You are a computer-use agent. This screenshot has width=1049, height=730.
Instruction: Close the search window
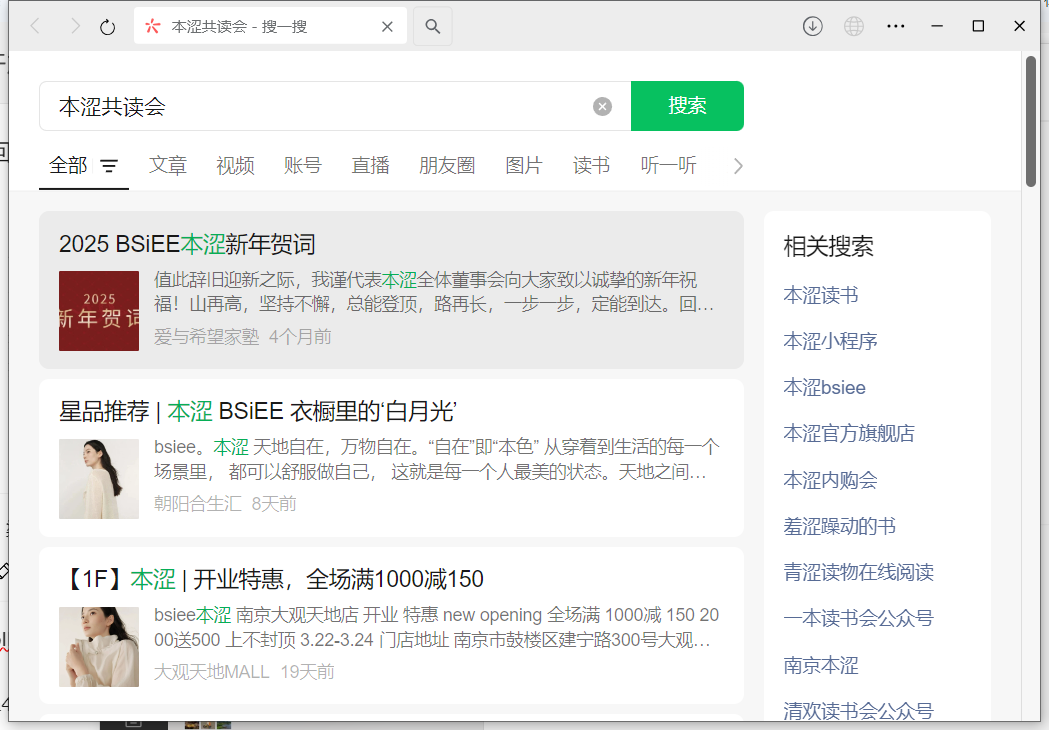tap(1019, 26)
